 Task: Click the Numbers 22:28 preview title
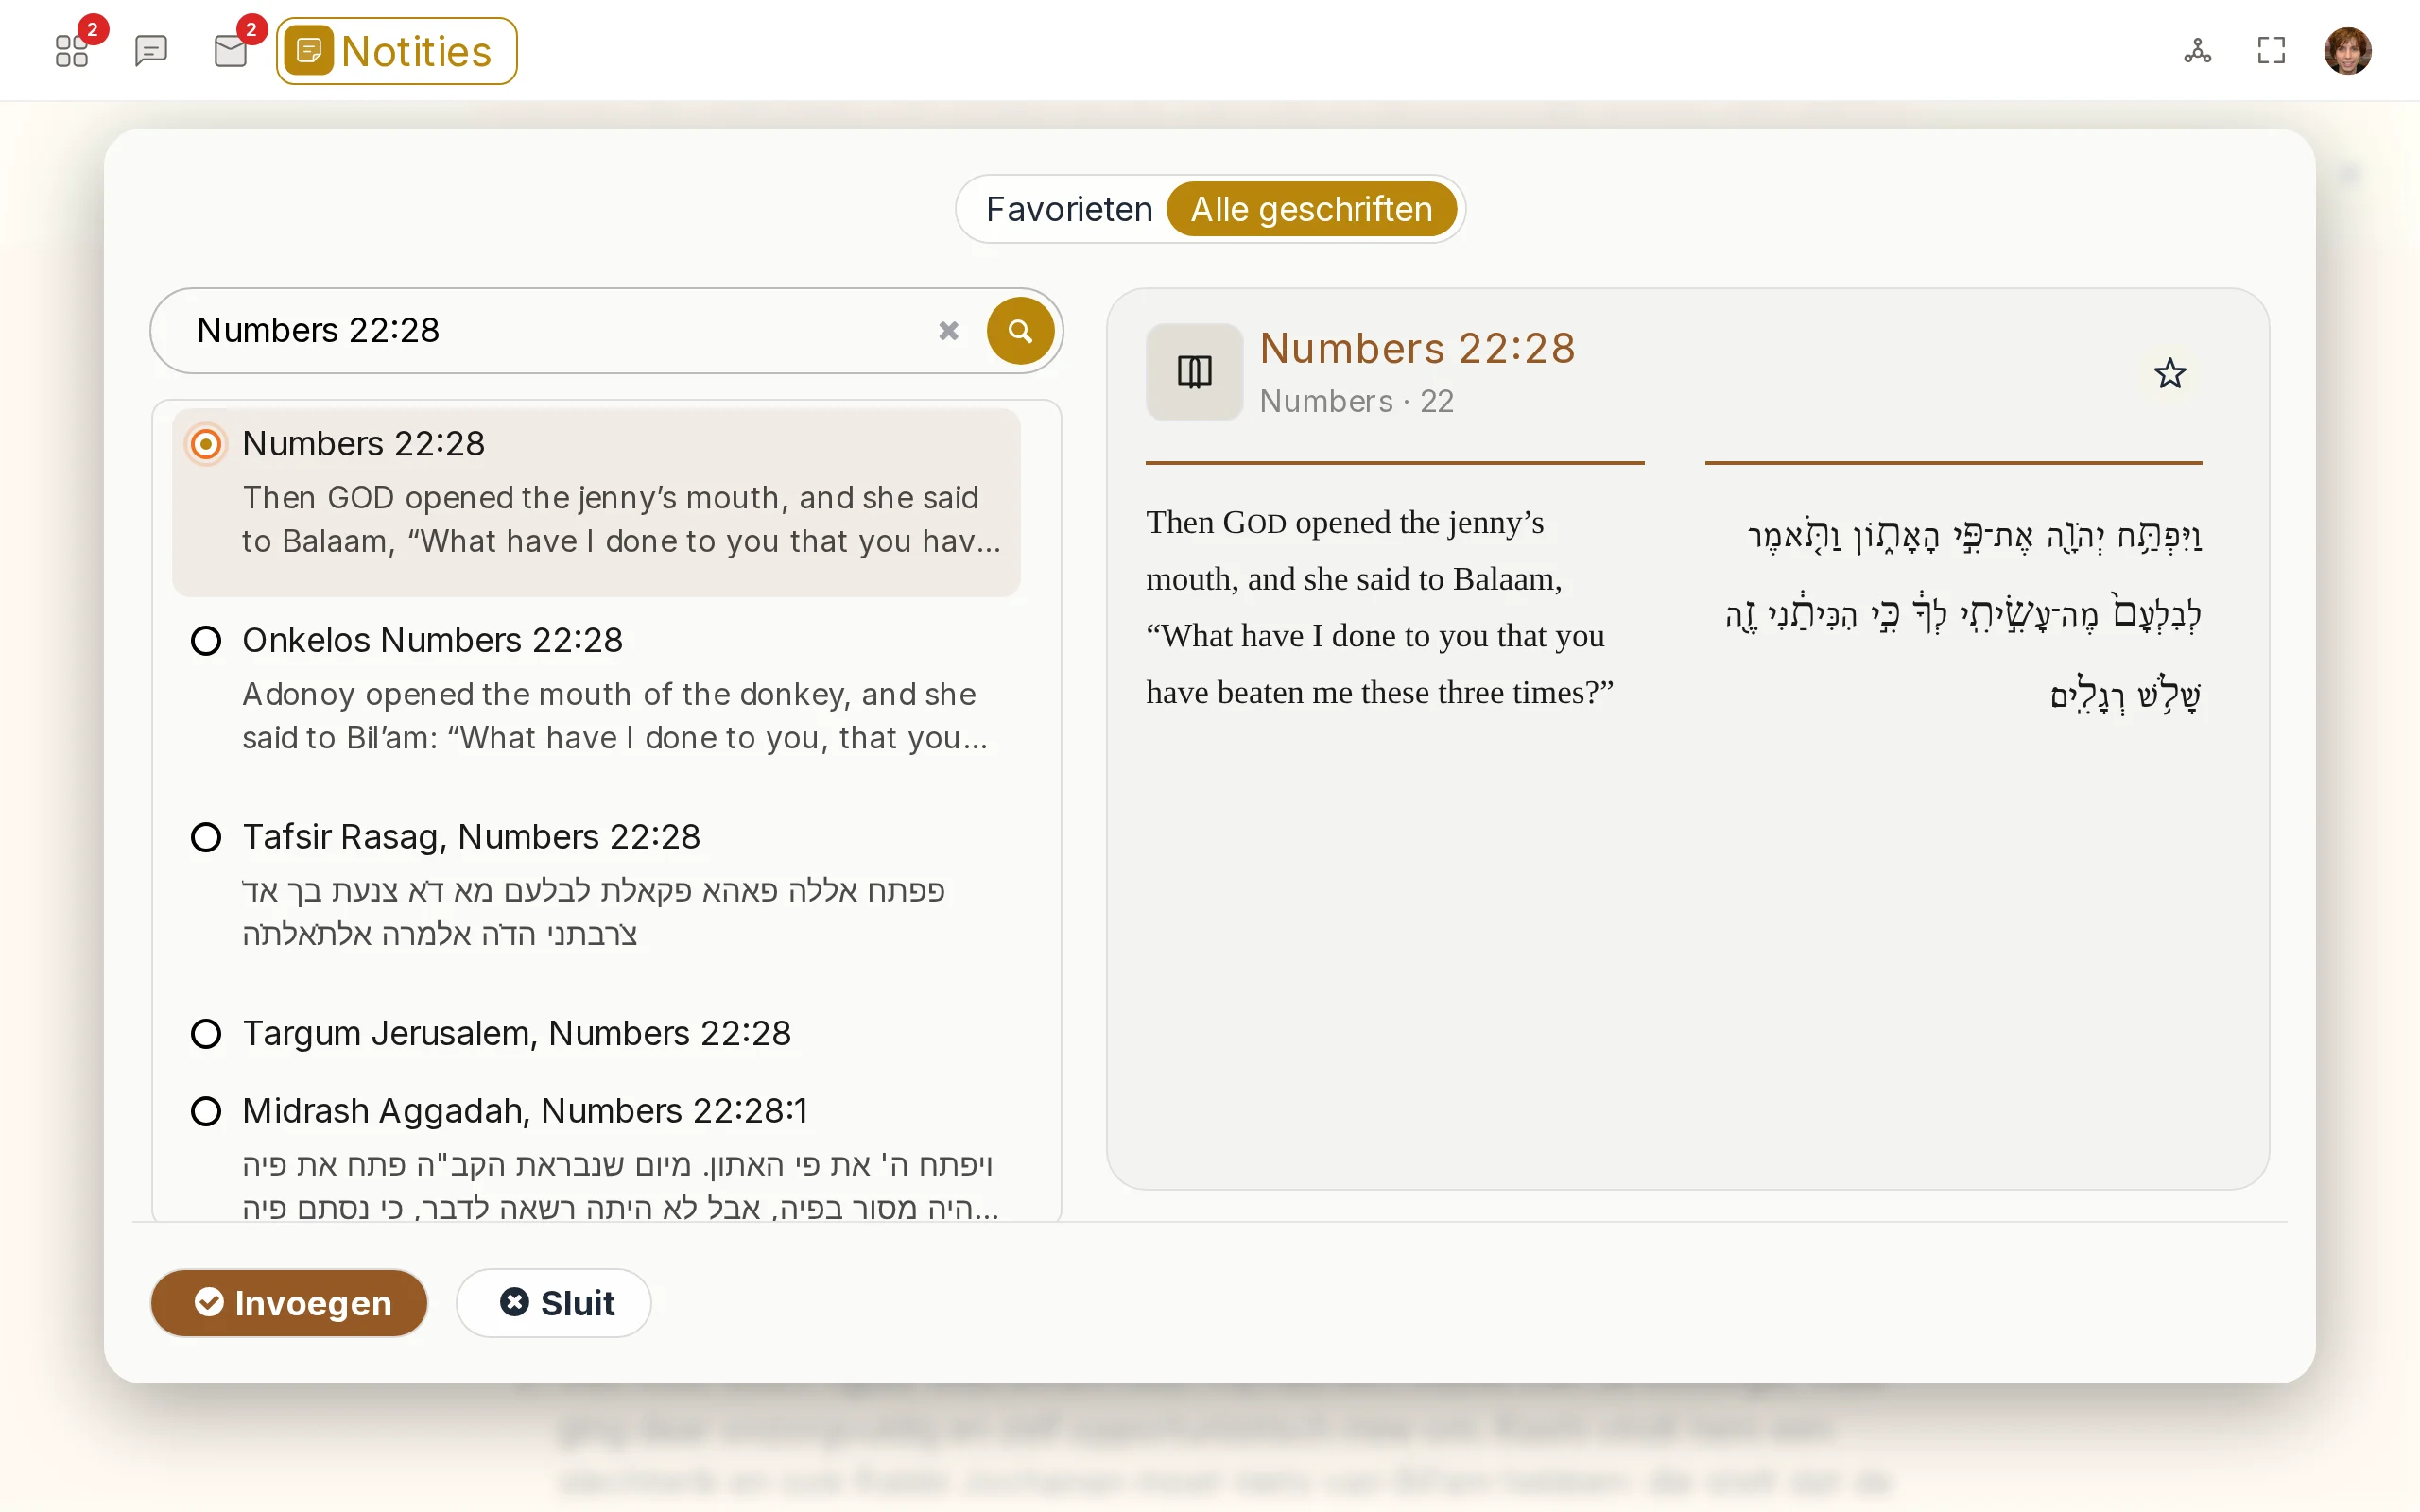tap(1417, 349)
